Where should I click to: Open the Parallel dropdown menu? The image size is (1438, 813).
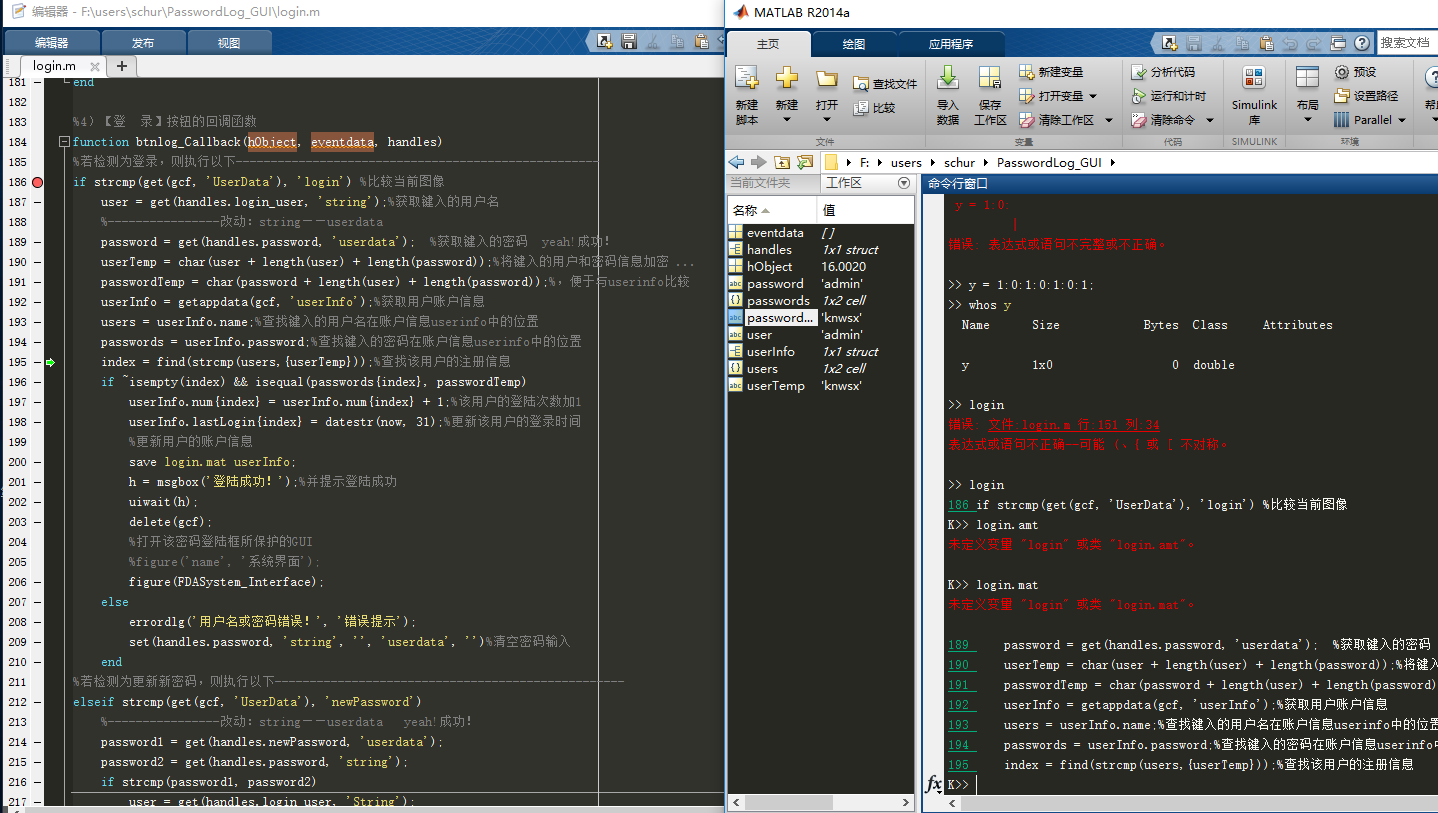pos(1370,120)
